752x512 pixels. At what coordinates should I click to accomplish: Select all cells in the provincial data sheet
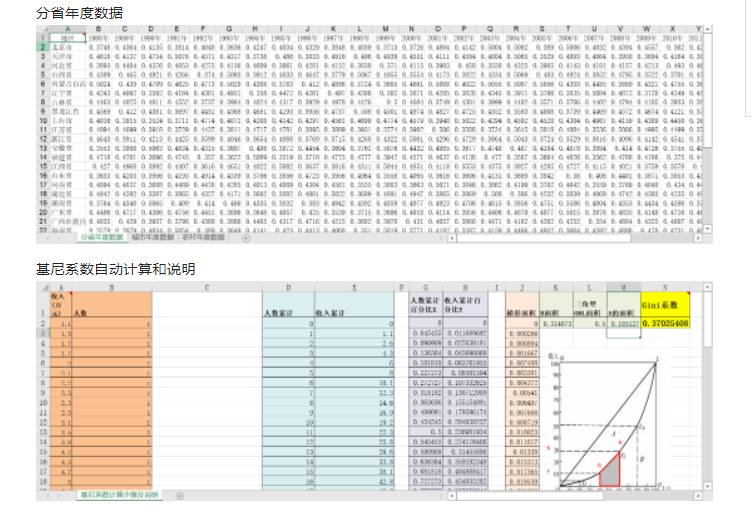pos(43,29)
